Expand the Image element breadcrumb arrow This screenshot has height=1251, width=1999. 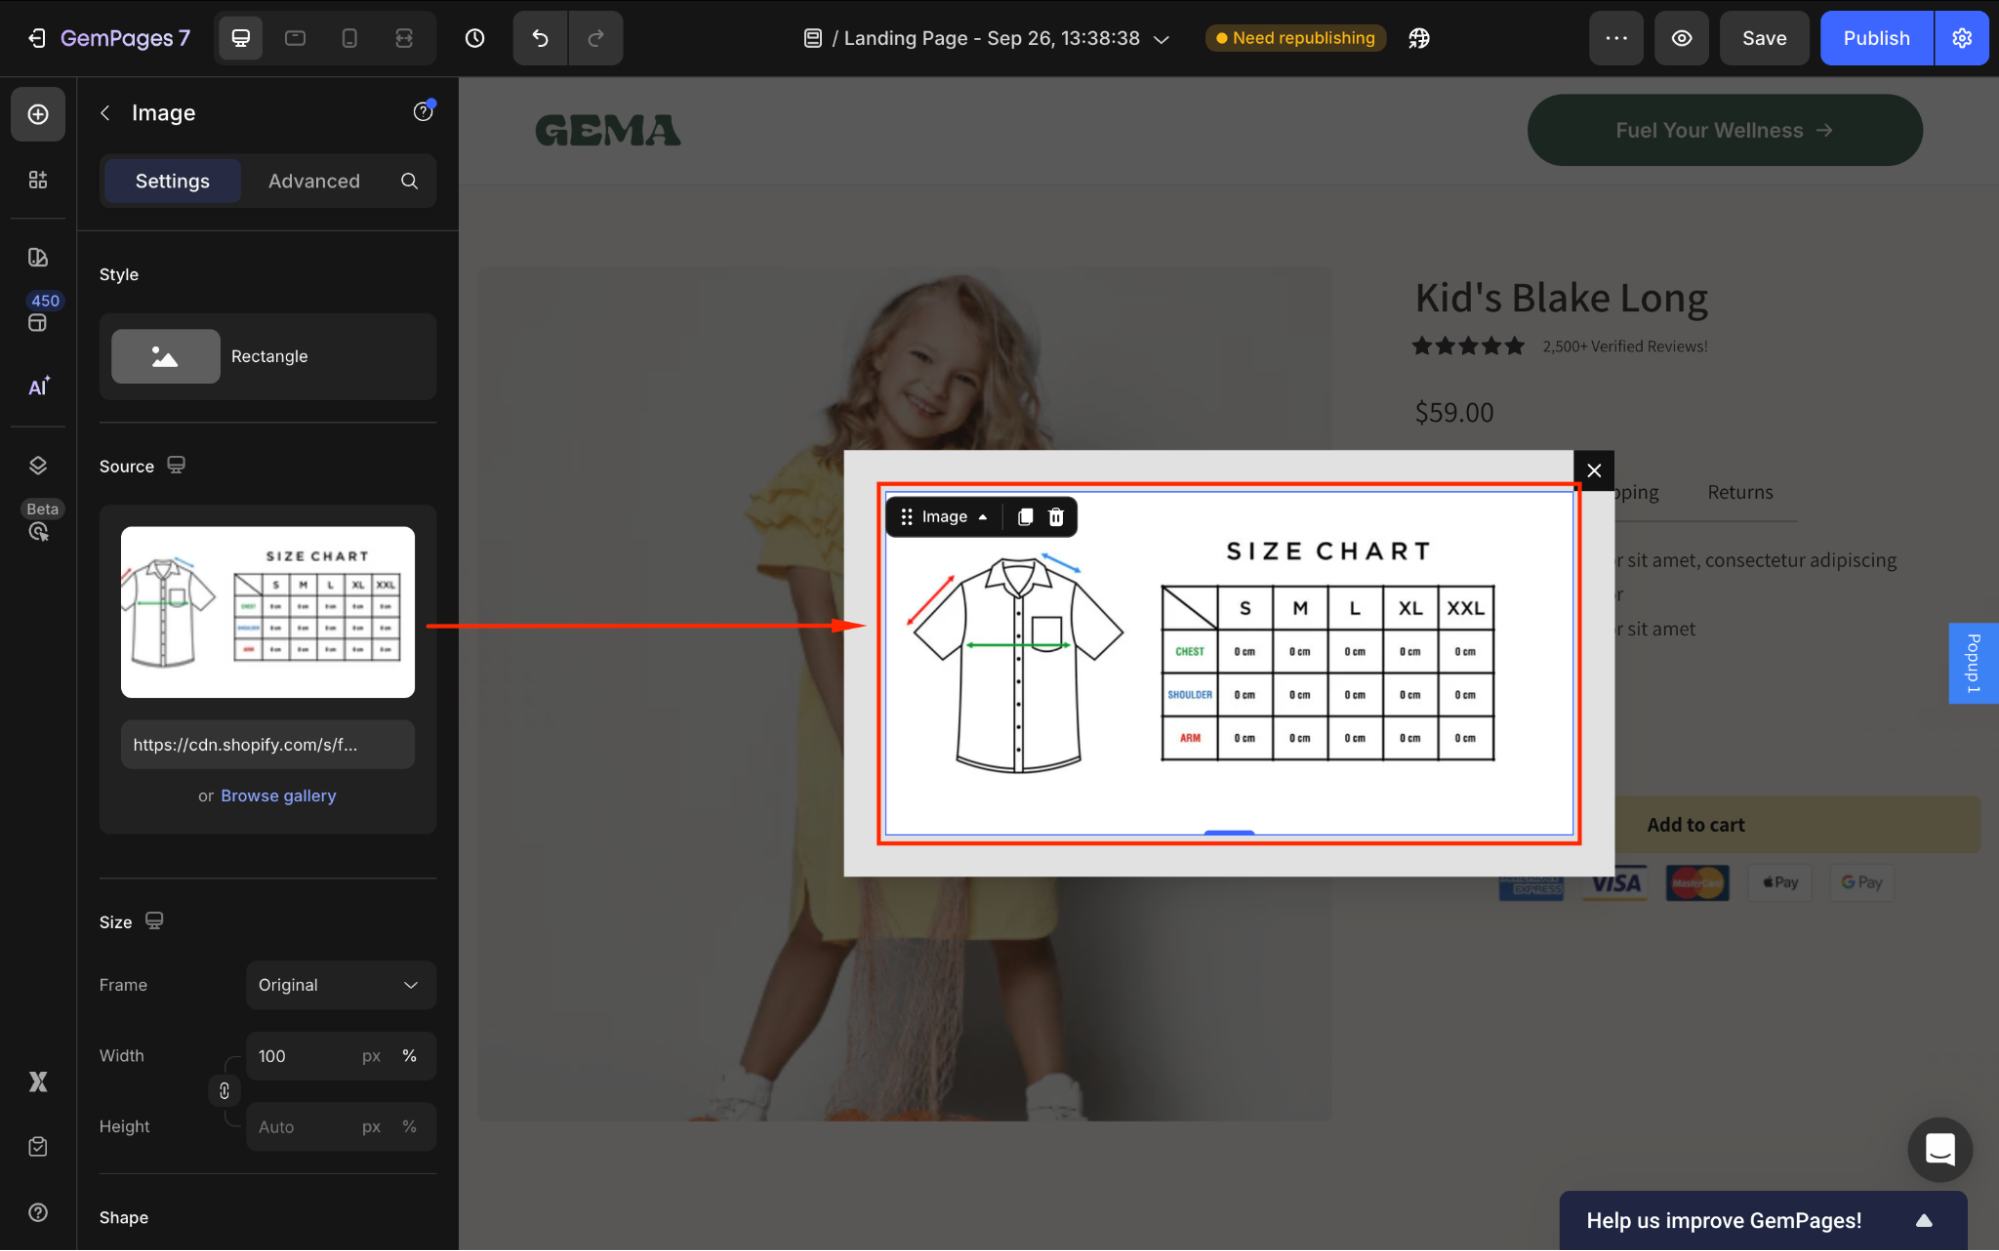click(983, 517)
